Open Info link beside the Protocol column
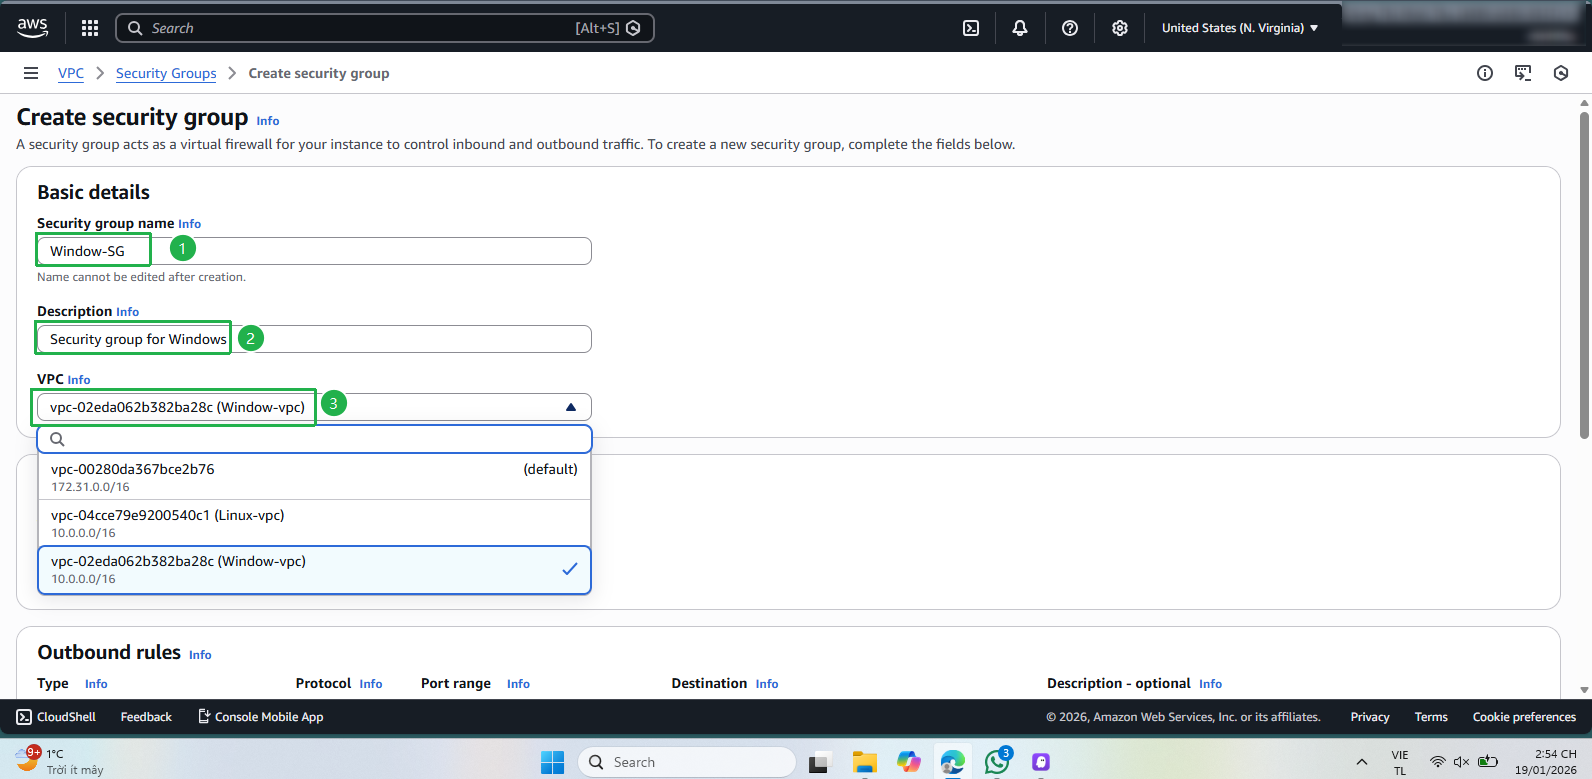Image resolution: width=1592 pixels, height=779 pixels. pos(371,684)
